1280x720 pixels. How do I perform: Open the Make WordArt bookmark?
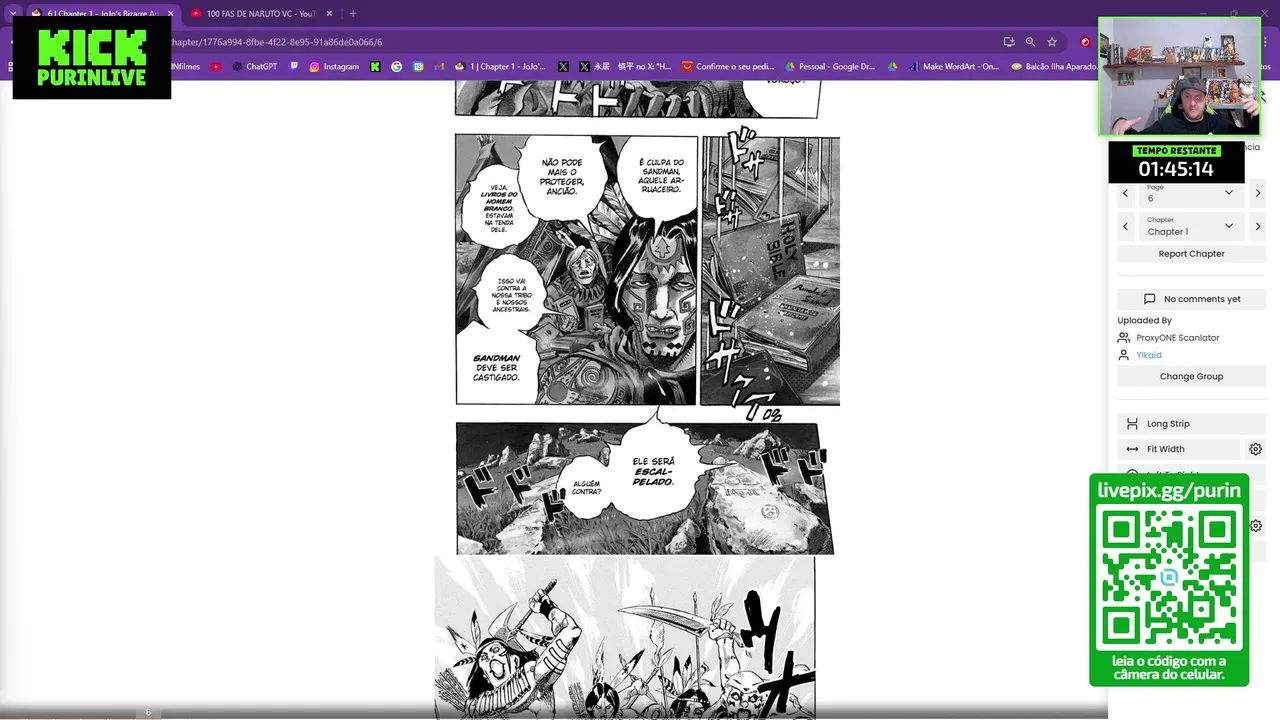(954, 67)
